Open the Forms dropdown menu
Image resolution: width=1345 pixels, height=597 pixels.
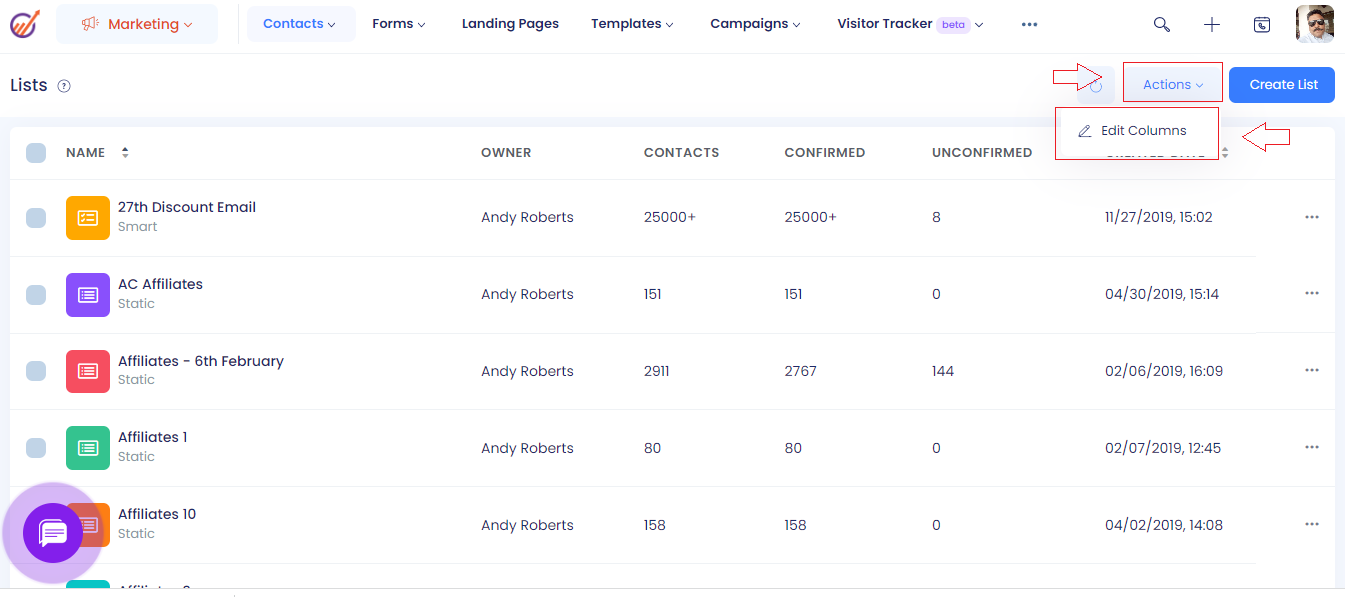pyautogui.click(x=398, y=24)
